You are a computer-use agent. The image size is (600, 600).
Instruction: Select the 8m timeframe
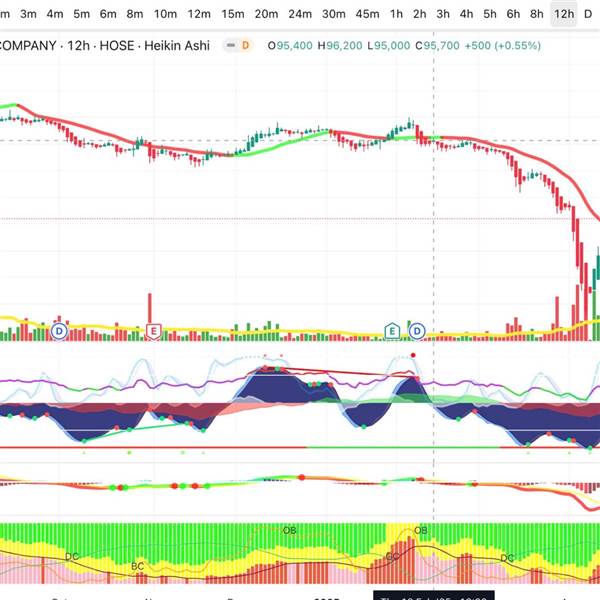point(135,14)
